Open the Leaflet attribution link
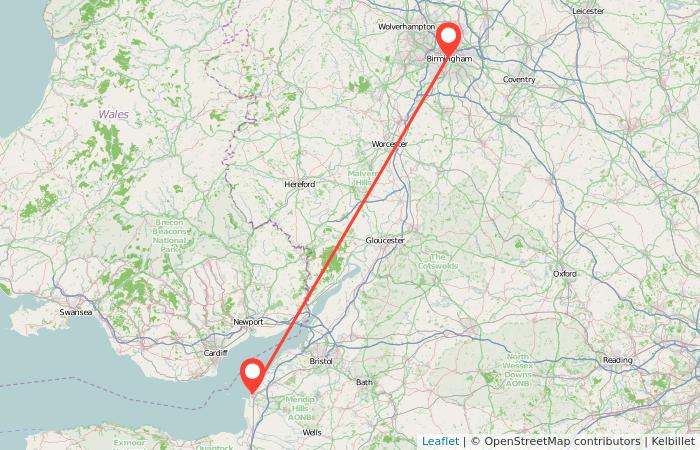 [440, 442]
